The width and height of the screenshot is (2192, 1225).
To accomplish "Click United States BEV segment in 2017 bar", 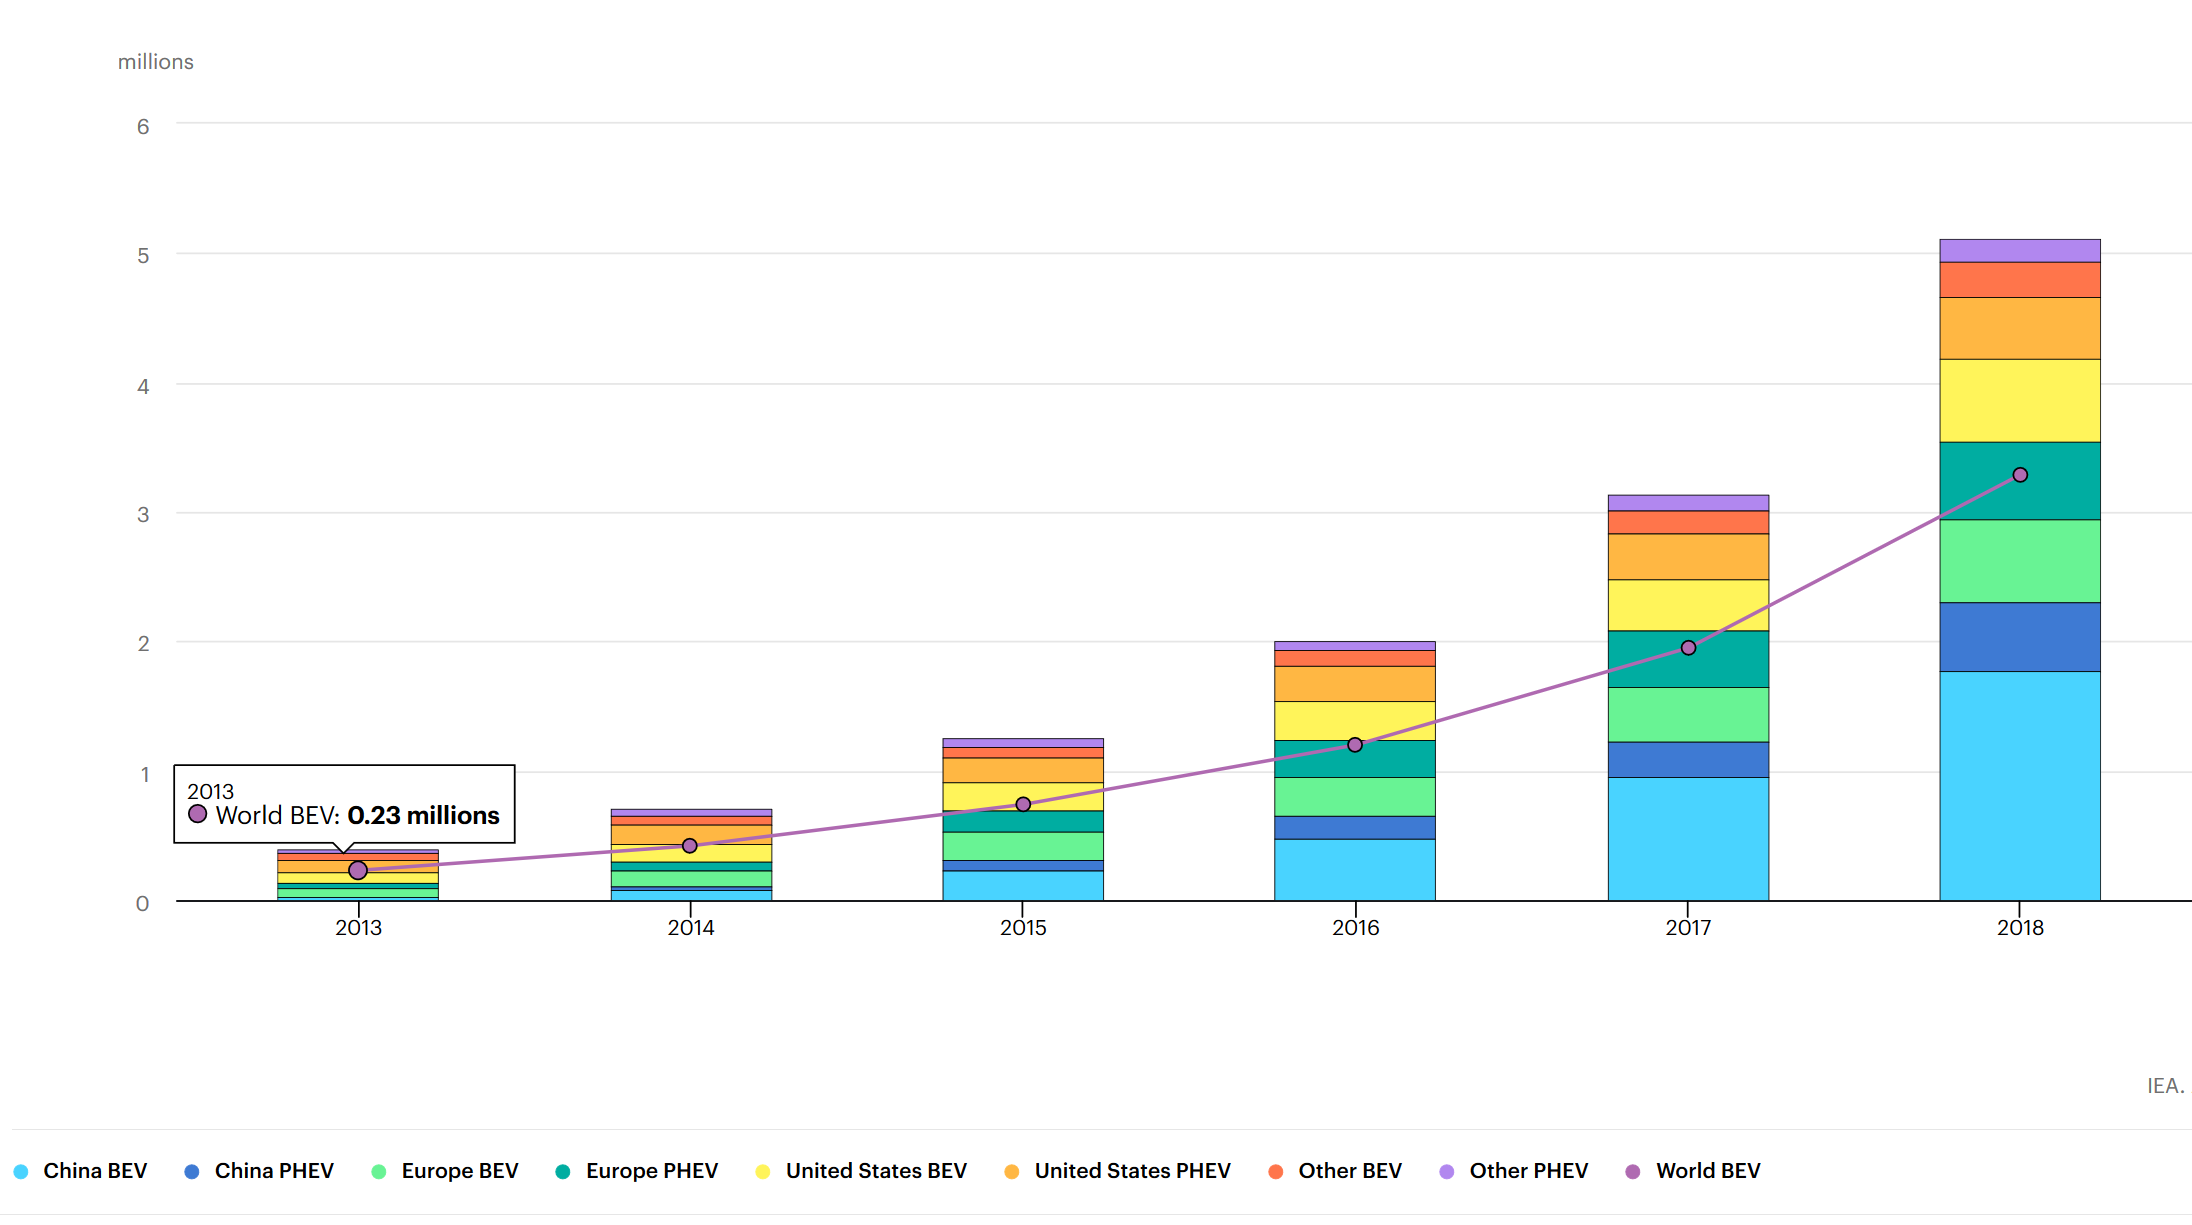I will (1688, 605).
